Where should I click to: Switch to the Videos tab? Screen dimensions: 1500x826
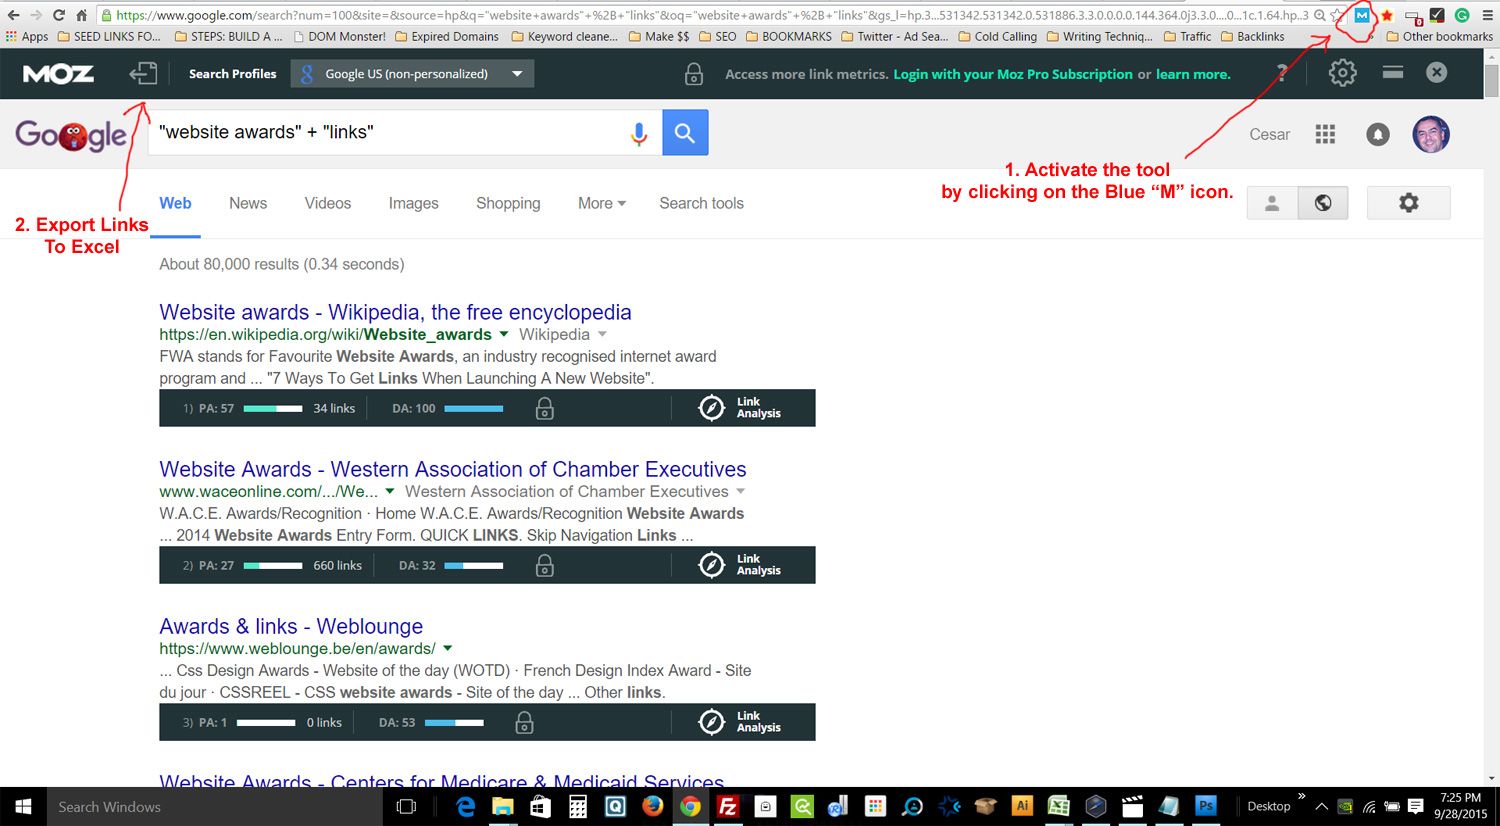point(328,203)
